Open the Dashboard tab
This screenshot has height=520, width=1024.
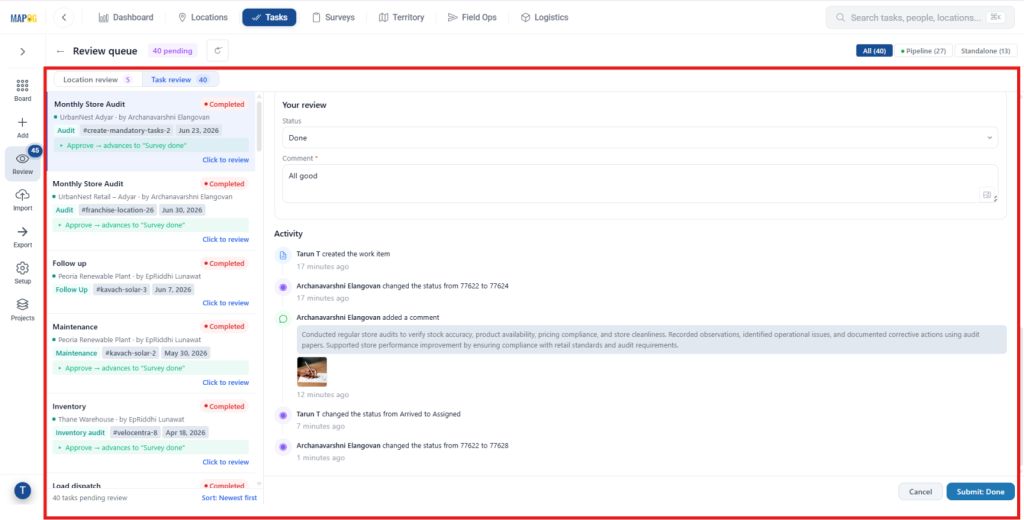(x=126, y=18)
